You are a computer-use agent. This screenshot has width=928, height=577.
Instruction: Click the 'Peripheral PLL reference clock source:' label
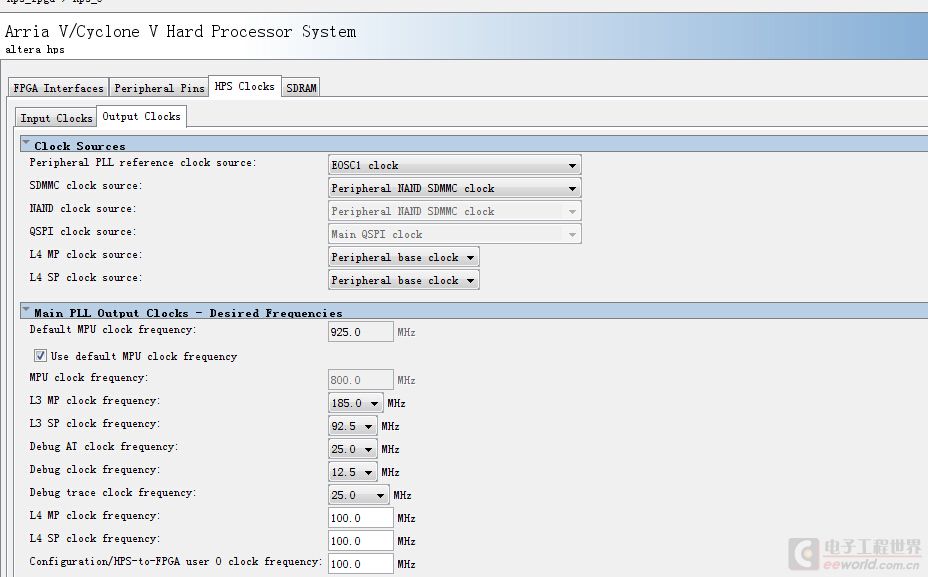coord(143,163)
